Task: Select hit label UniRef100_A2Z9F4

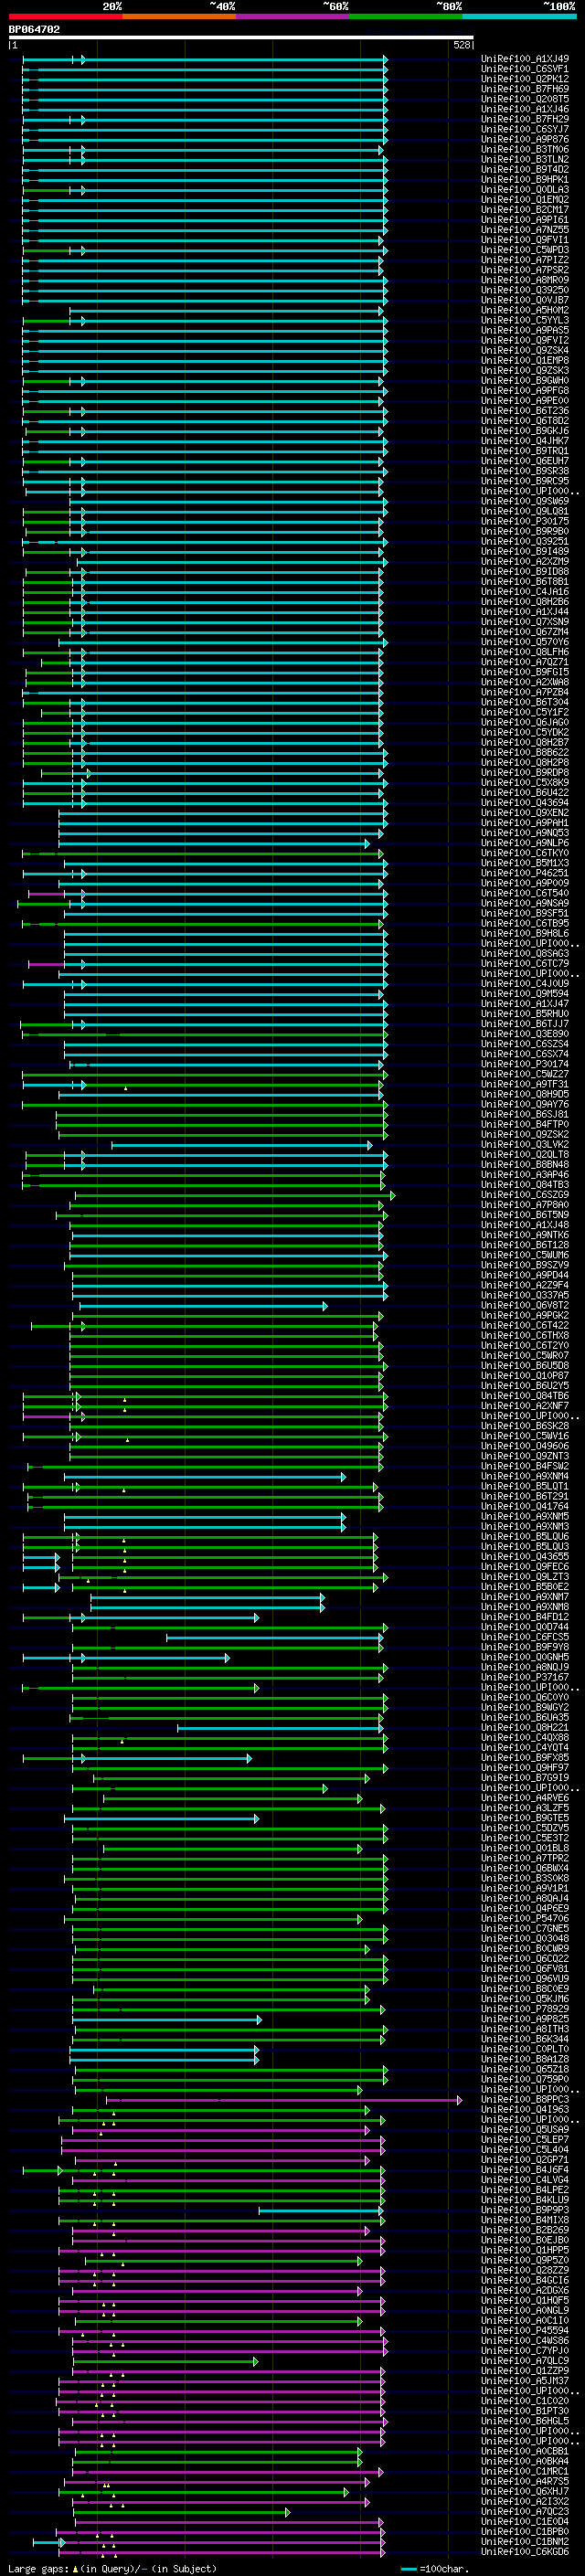Action: 525,1285
